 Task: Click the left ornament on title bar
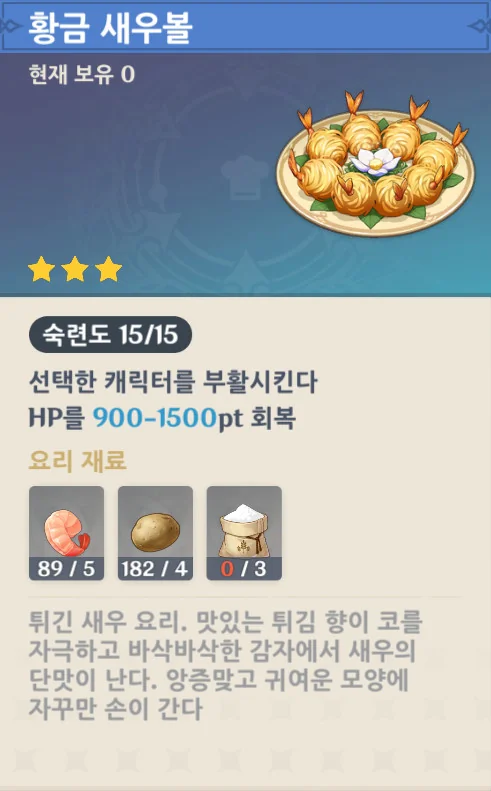coord(9,26)
